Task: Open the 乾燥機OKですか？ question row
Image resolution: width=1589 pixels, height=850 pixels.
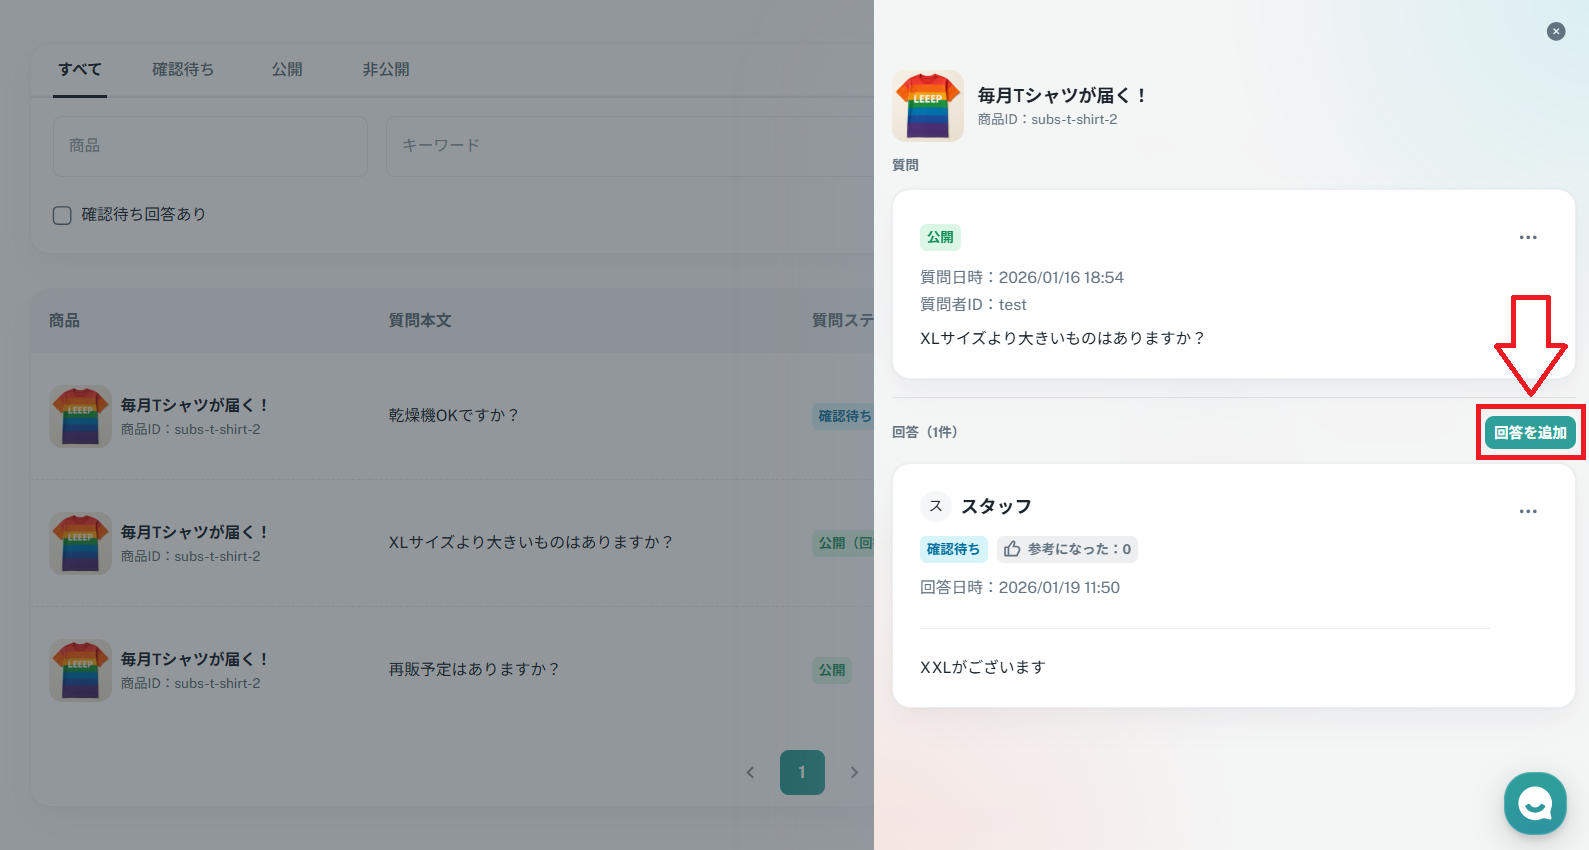Action: point(453,415)
